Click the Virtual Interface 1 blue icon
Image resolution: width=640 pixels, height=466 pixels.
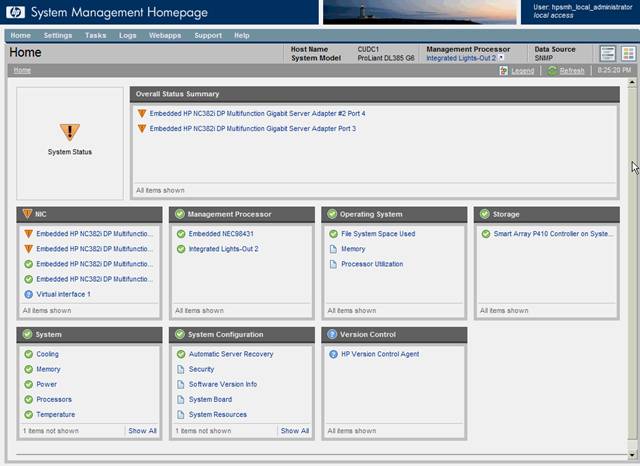pos(29,294)
